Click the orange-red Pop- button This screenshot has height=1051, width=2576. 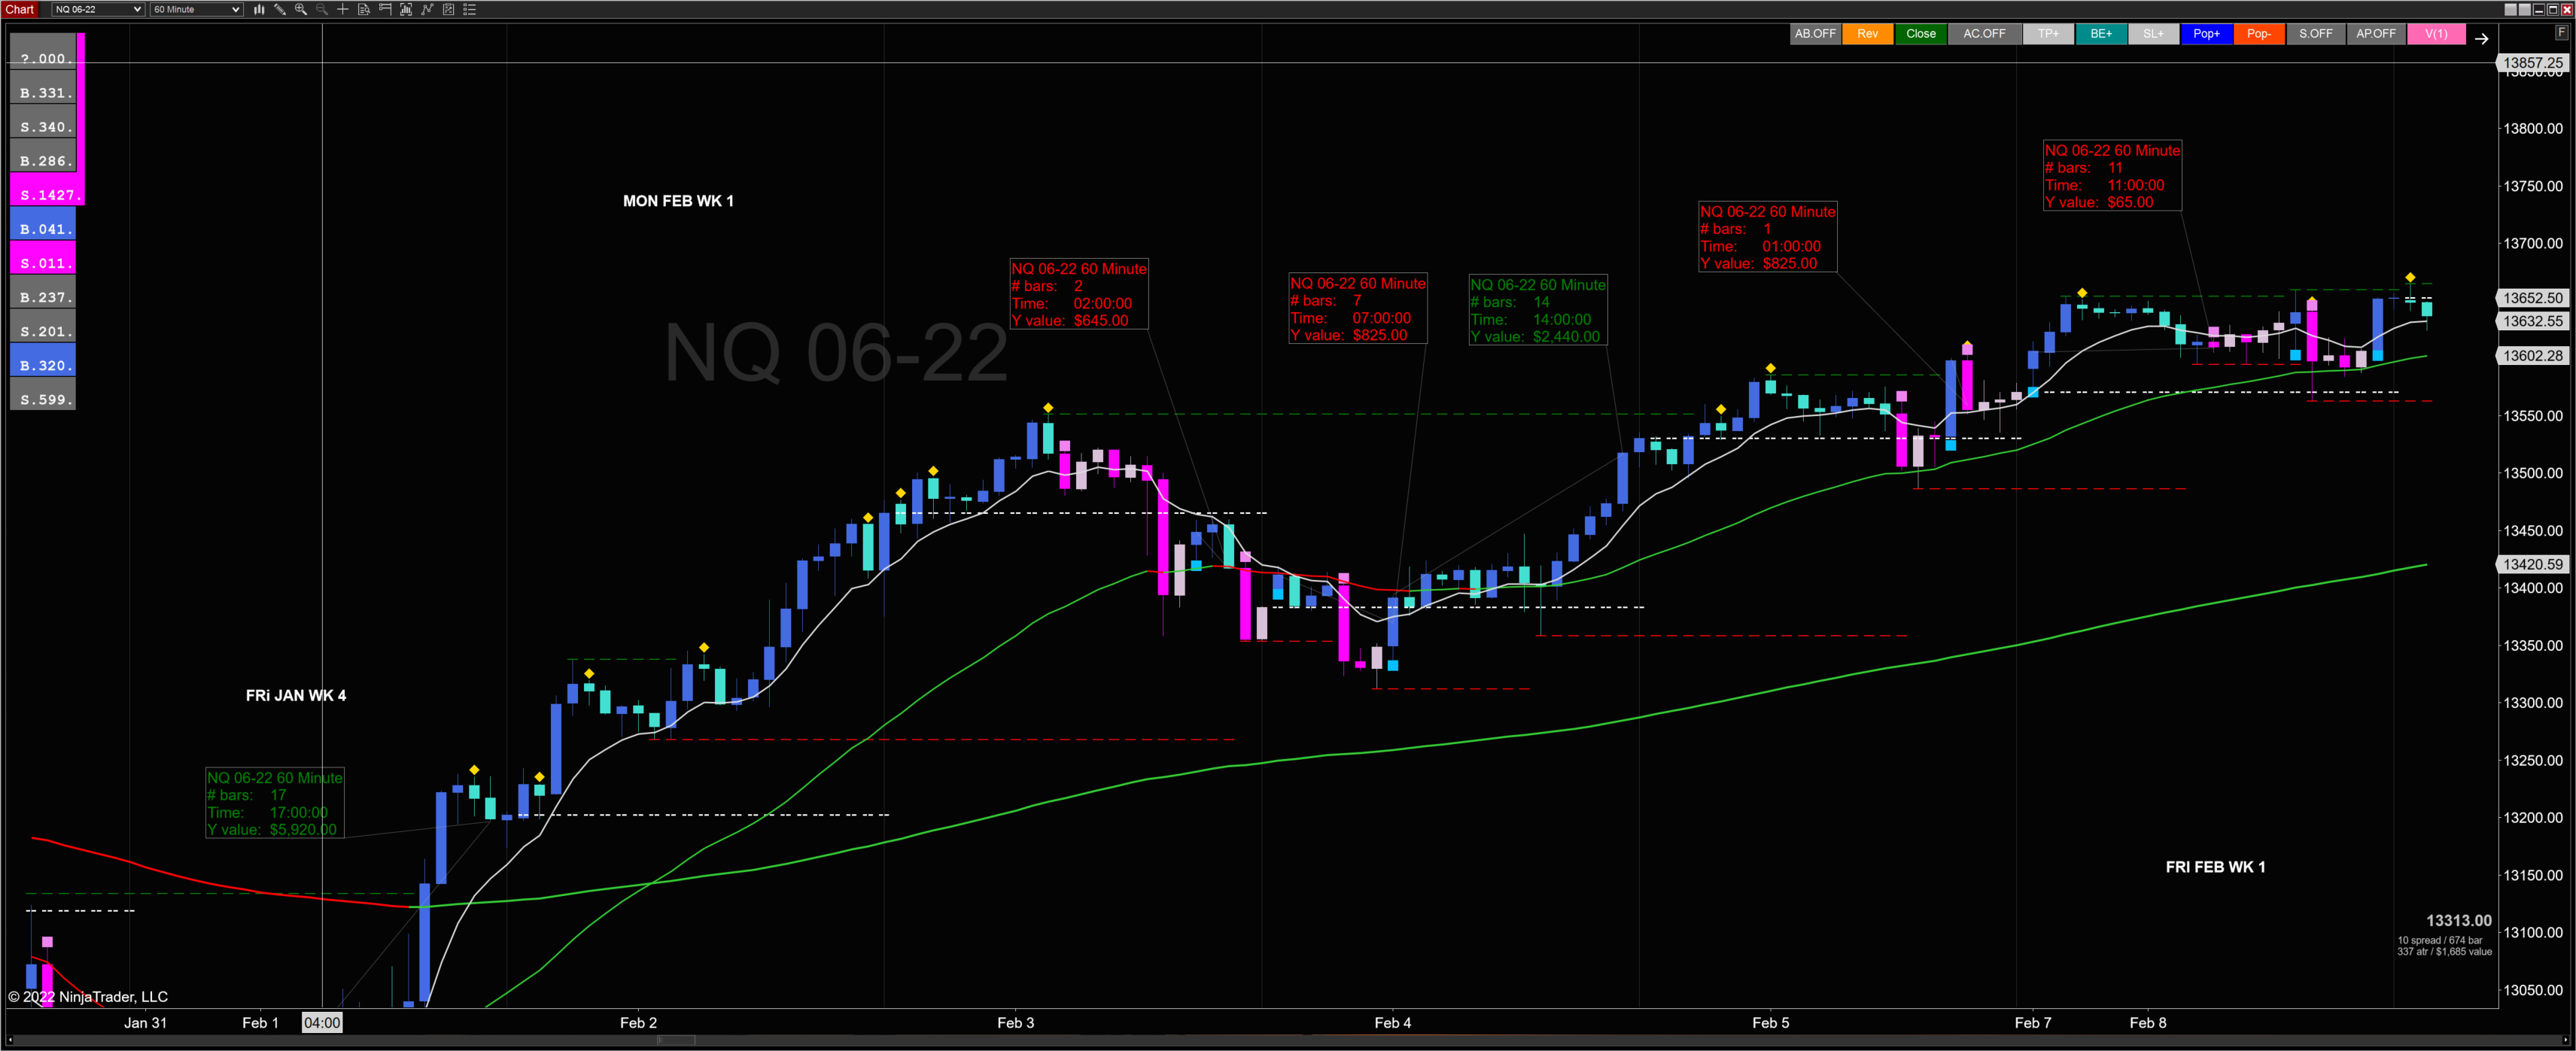tap(2258, 34)
